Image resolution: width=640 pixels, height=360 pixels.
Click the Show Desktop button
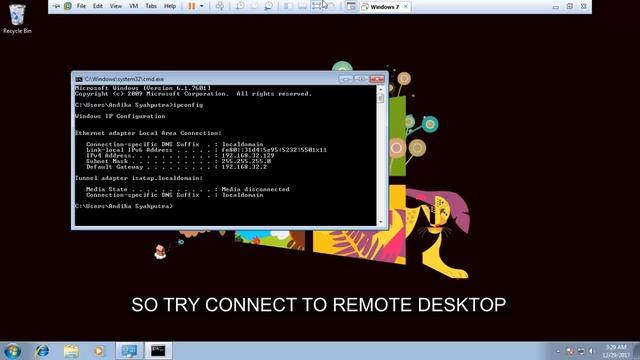tap(636, 351)
